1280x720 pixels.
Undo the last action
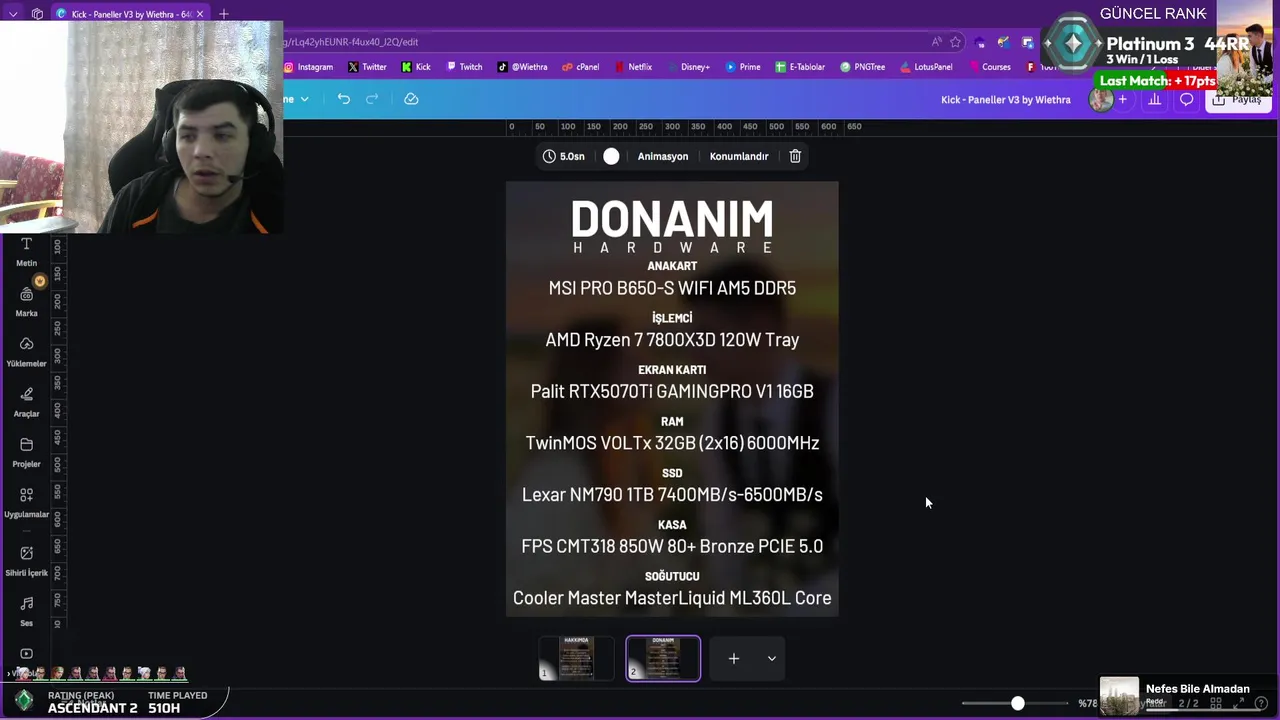click(x=344, y=99)
